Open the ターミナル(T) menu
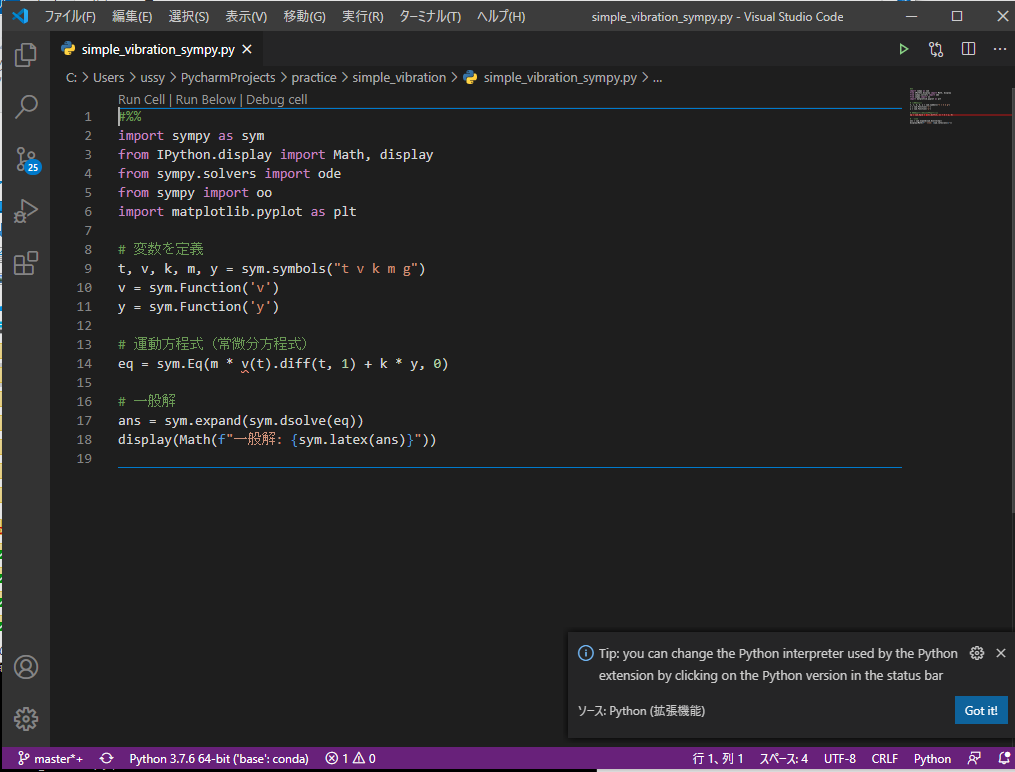 pos(430,17)
